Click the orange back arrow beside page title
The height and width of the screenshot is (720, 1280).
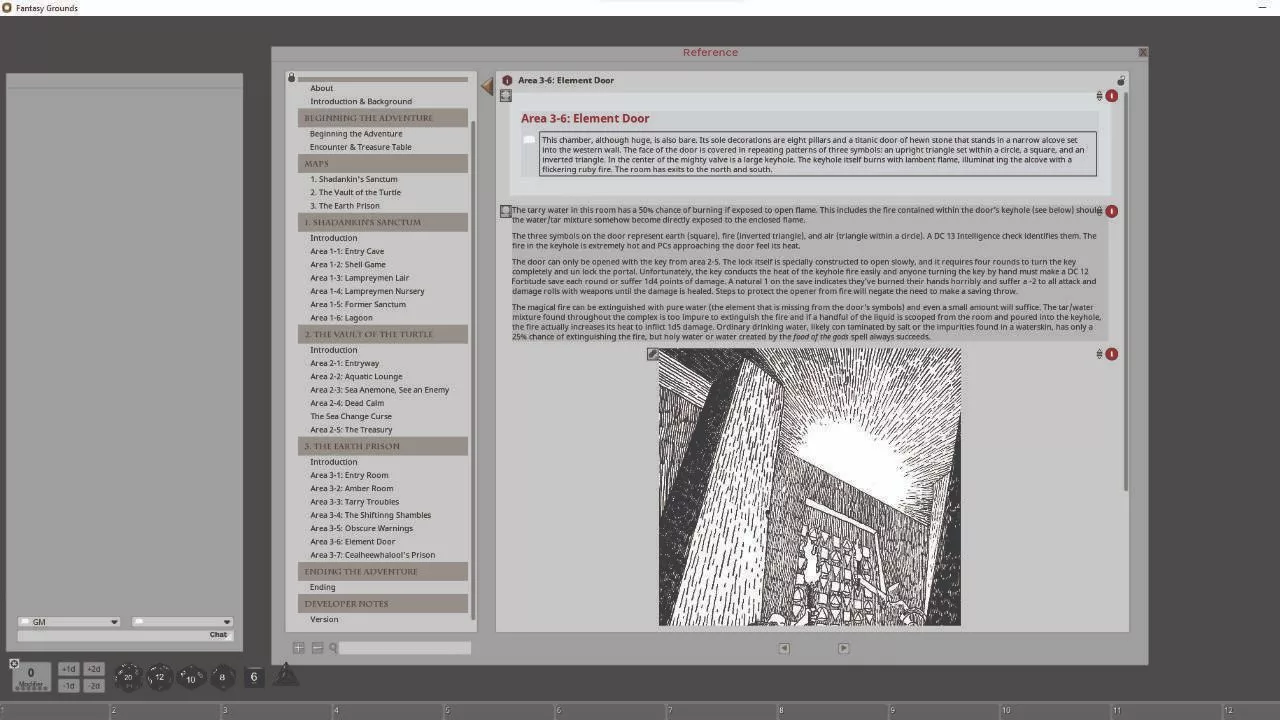[x=487, y=86]
